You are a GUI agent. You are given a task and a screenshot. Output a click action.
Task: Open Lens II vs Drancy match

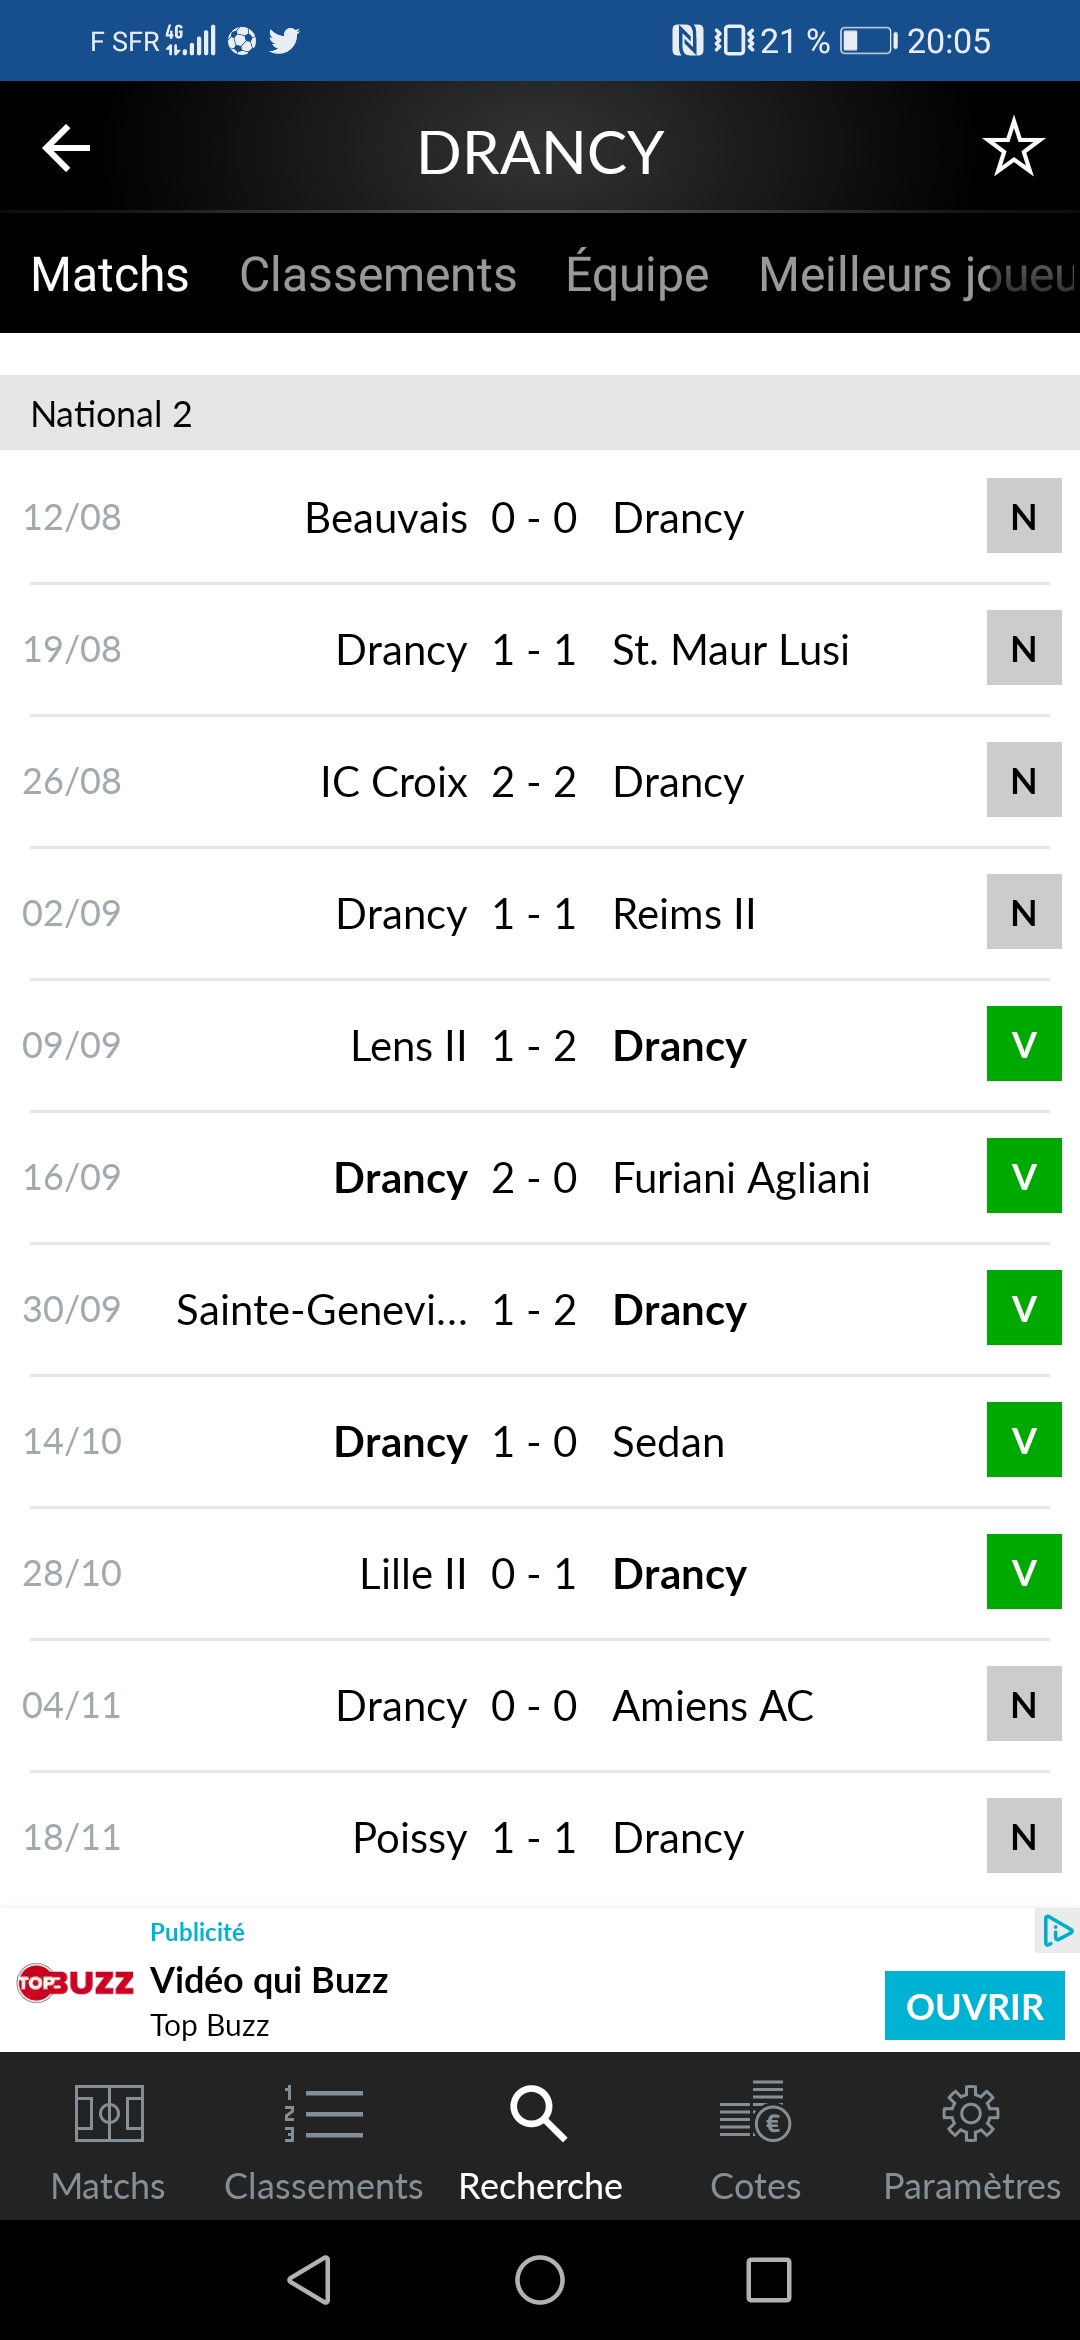[540, 1045]
